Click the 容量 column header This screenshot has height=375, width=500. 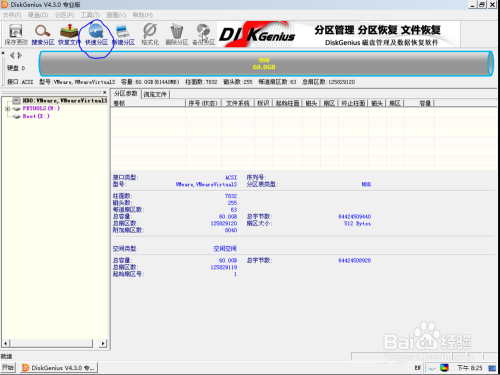(x=419, y=103)
